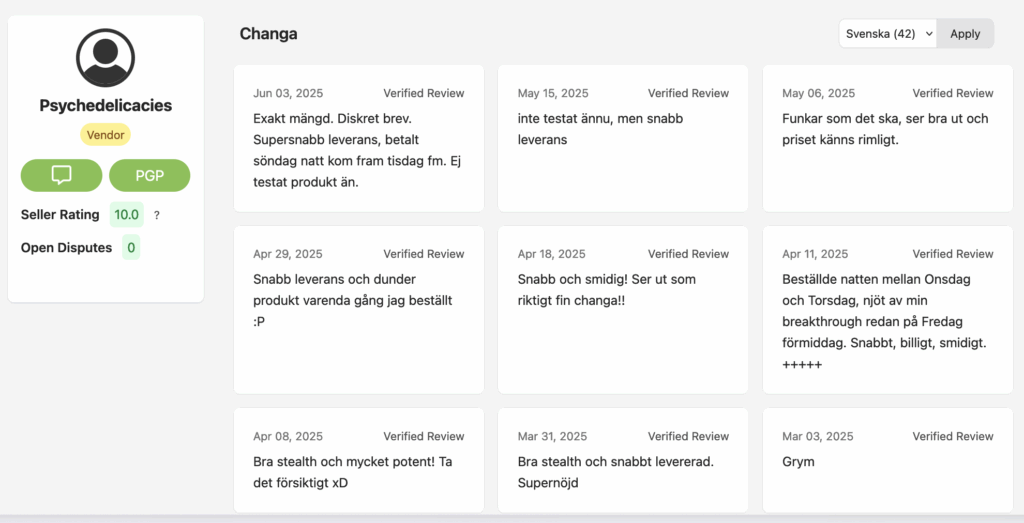Click the Open Disputes count badge
1024x523 pixels.
[131, 247]
